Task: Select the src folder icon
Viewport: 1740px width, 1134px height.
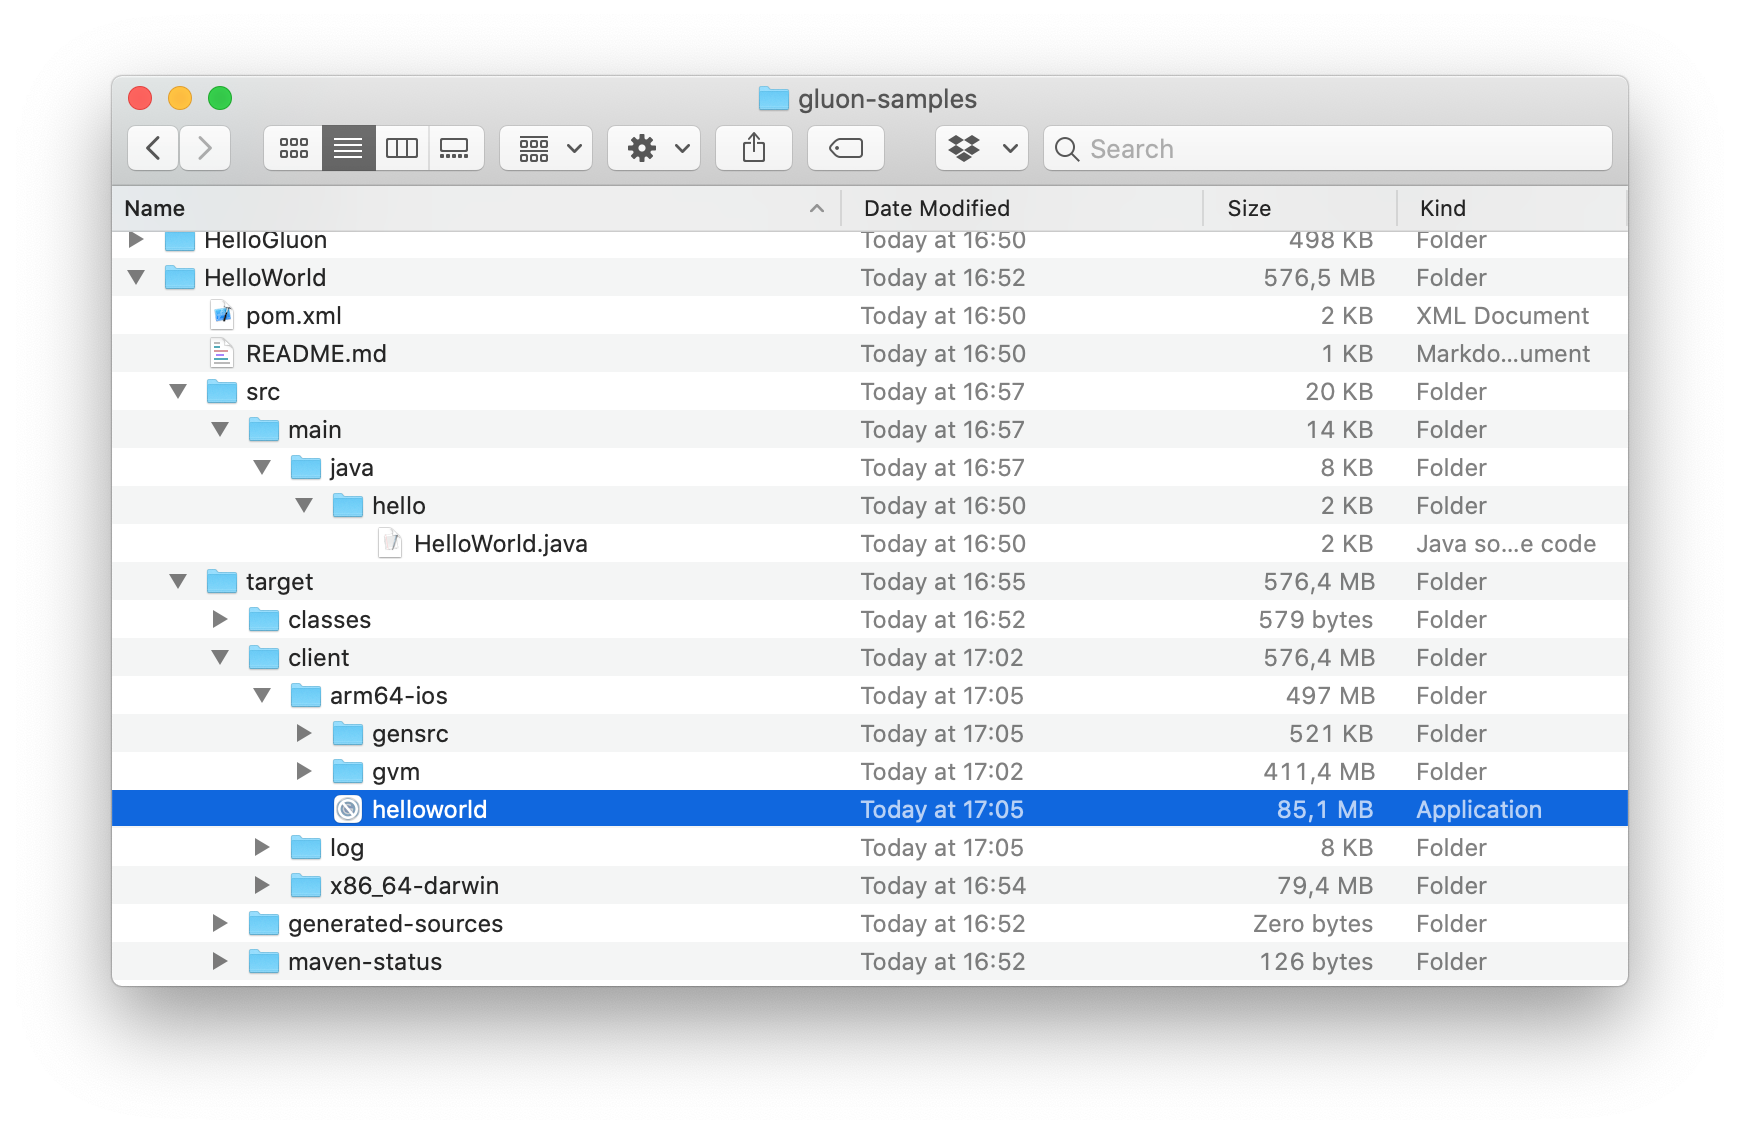Action: [222, 391]
